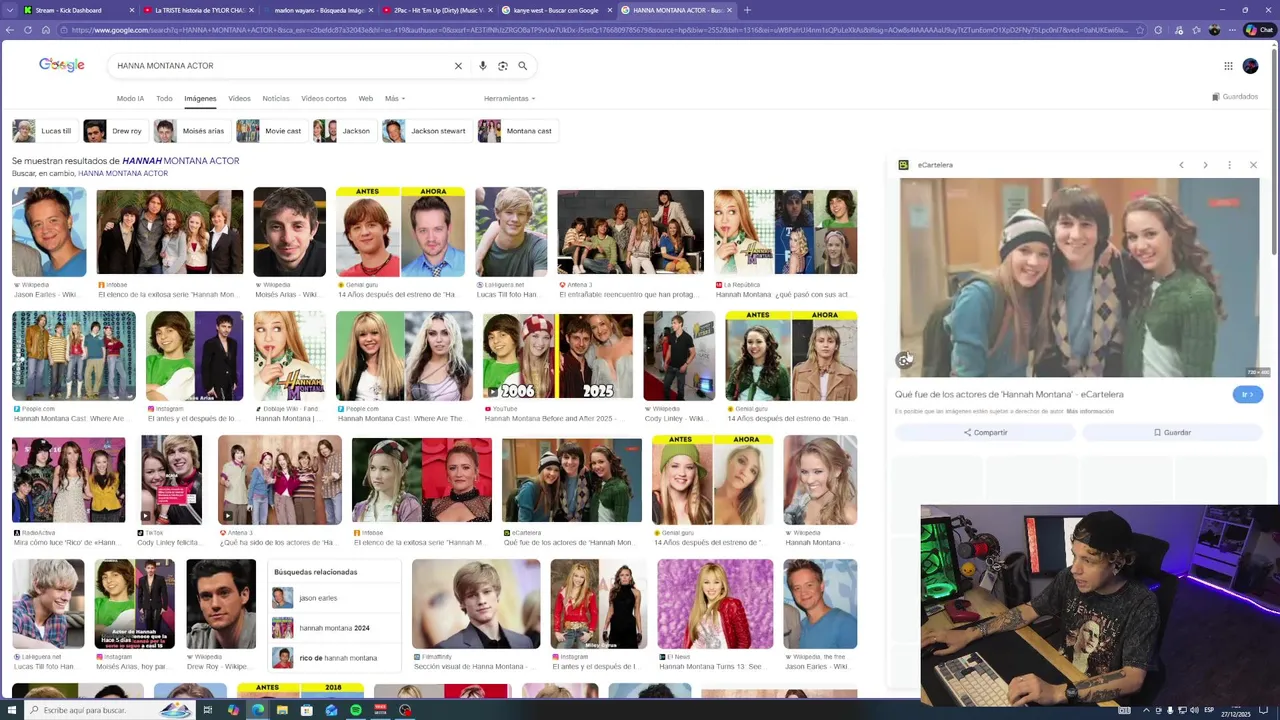Open related search jason earles
1280x720 pixels.
coord(335,598)
